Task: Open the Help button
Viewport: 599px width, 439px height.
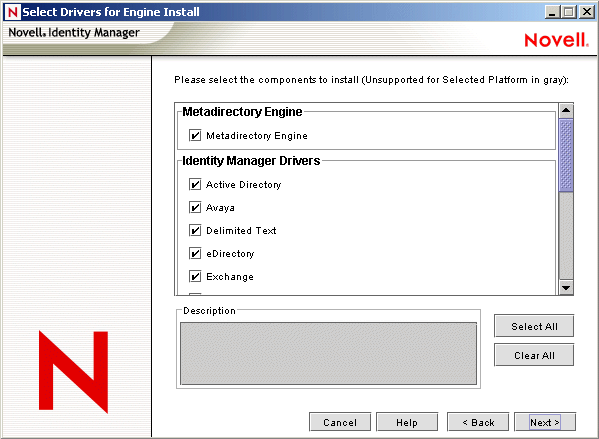Action: (407, 422)
